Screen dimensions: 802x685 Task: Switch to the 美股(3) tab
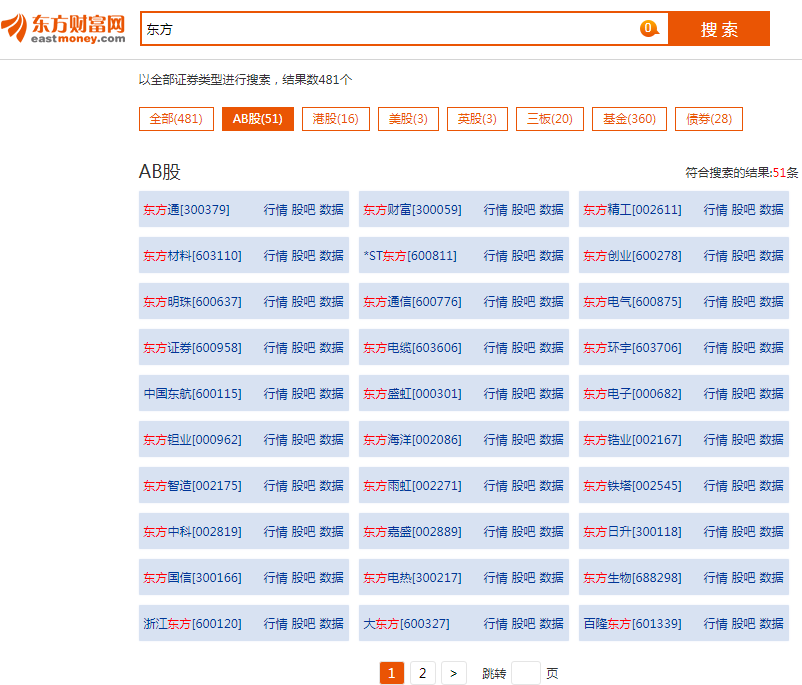coord(408,119)
